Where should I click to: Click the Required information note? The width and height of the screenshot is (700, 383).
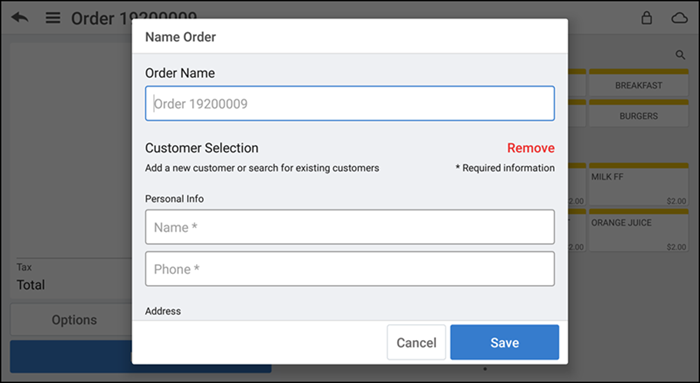coord(505,168)
